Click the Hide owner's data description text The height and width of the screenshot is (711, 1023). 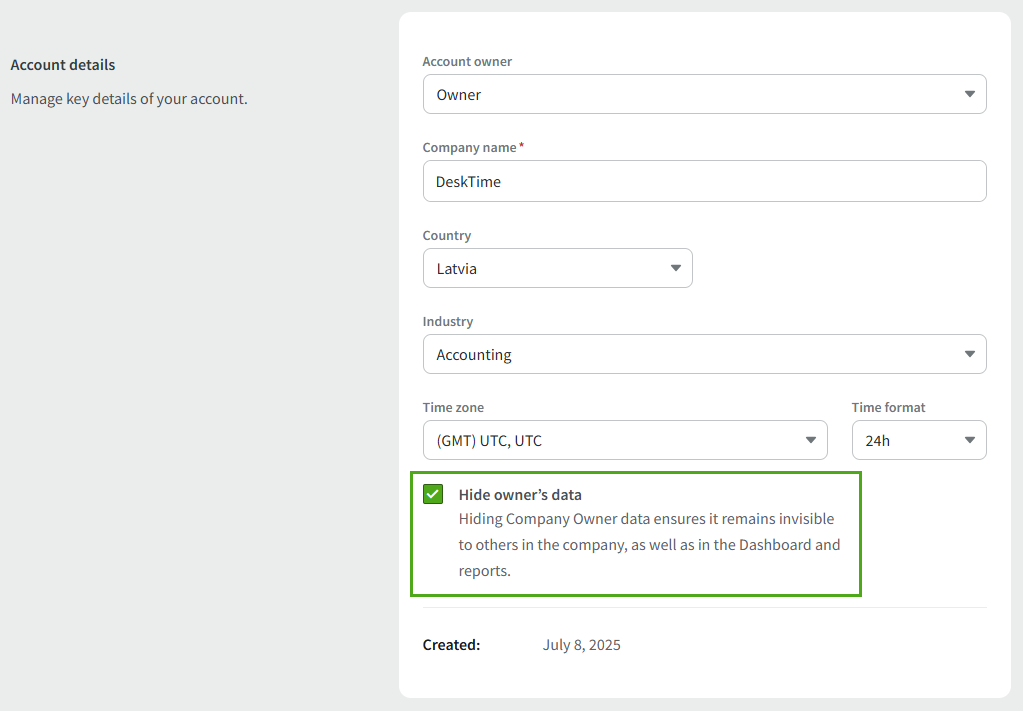click(x=648, y=545)
